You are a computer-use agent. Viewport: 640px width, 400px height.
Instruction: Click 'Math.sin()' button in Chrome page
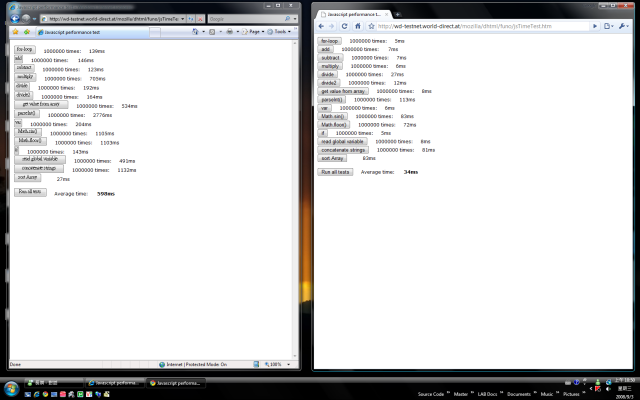coord(333,116)
